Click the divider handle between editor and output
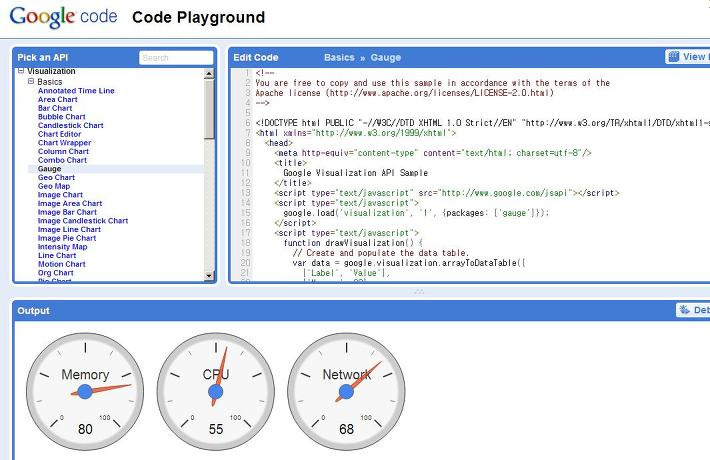This screenshot has height=460, width=710. coord(419,292)
